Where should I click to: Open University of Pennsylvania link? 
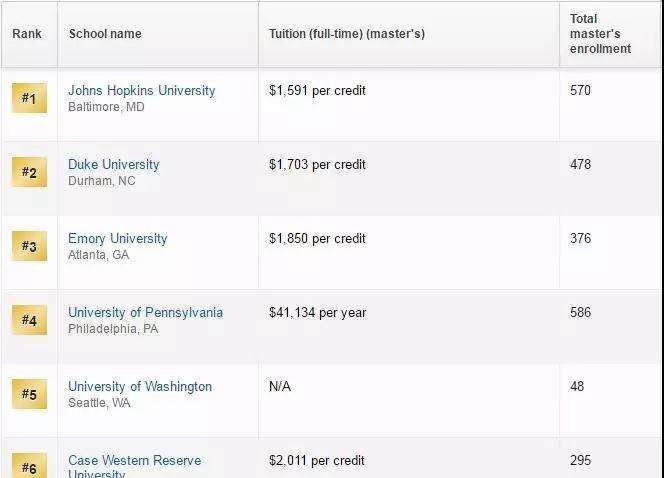[145, 312]
